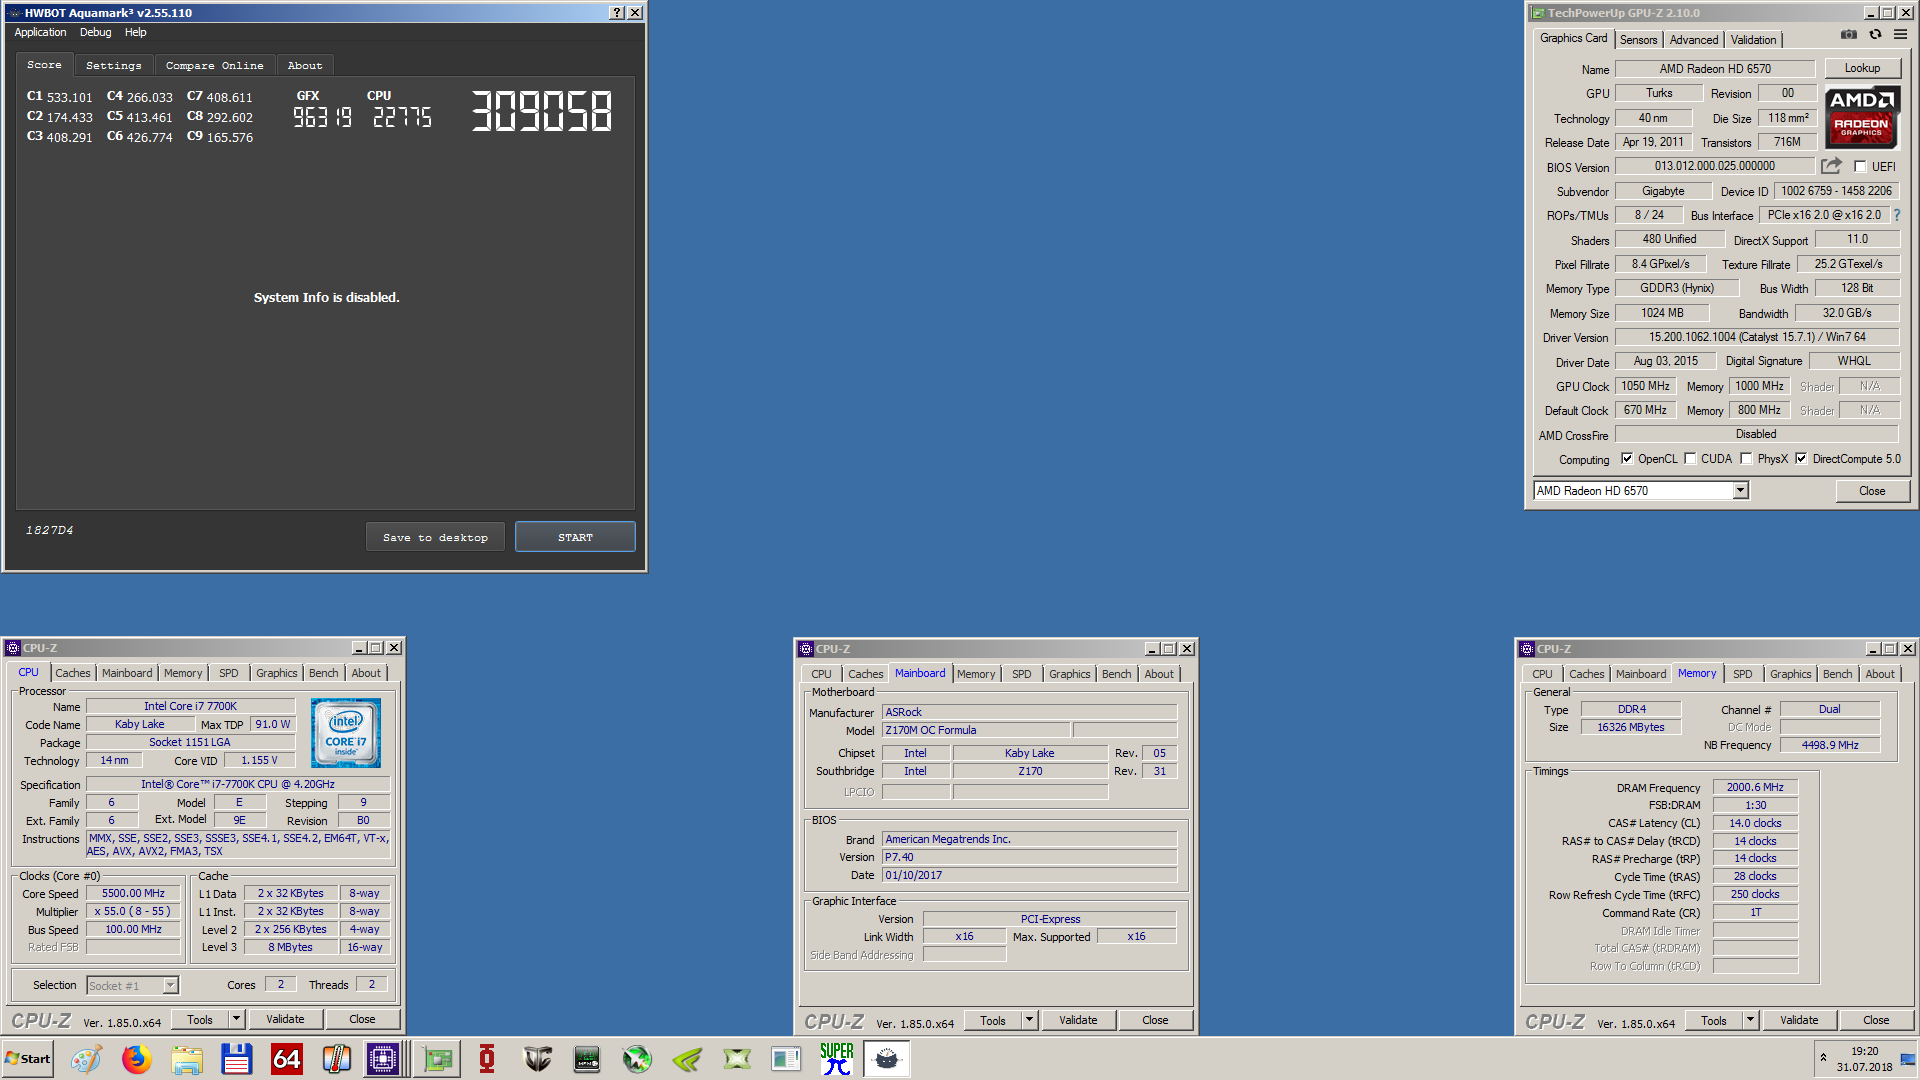Open AIDA64 from the taskbar
This screenshot has height=1080, width=1920.
(287, 1059)
